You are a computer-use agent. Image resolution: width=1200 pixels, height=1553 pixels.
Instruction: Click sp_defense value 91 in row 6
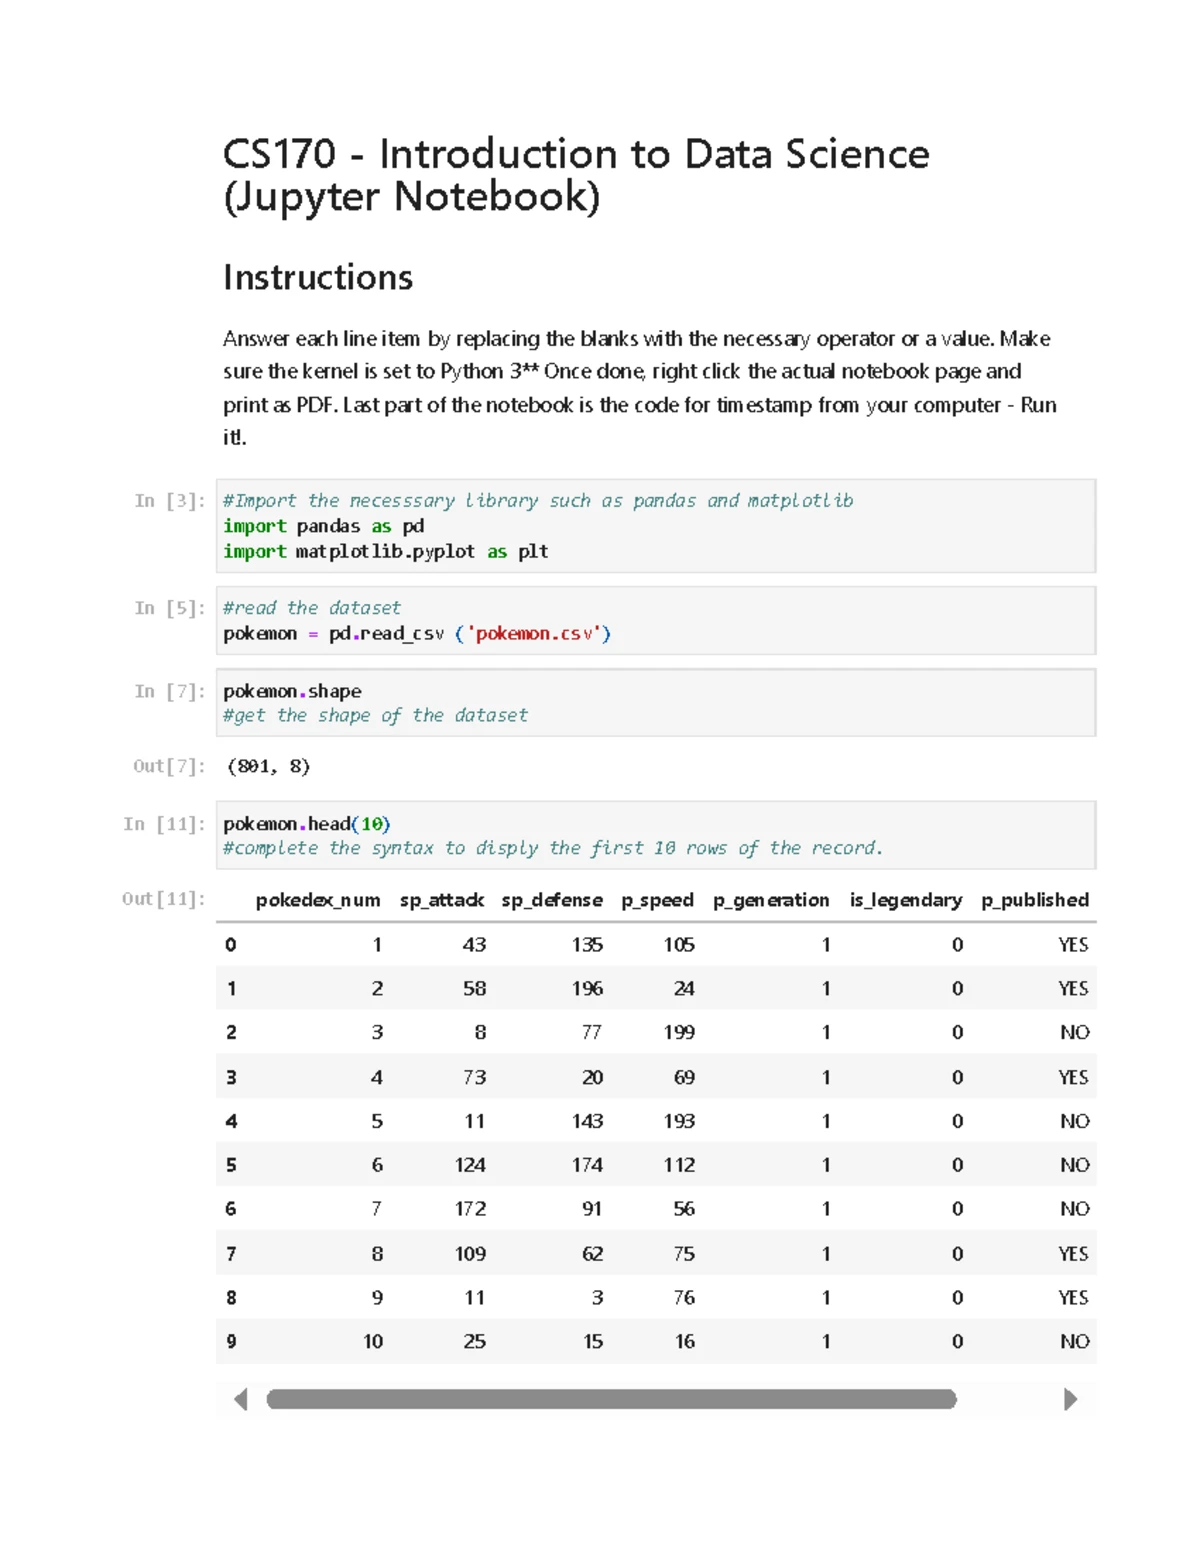[592, 1209]
